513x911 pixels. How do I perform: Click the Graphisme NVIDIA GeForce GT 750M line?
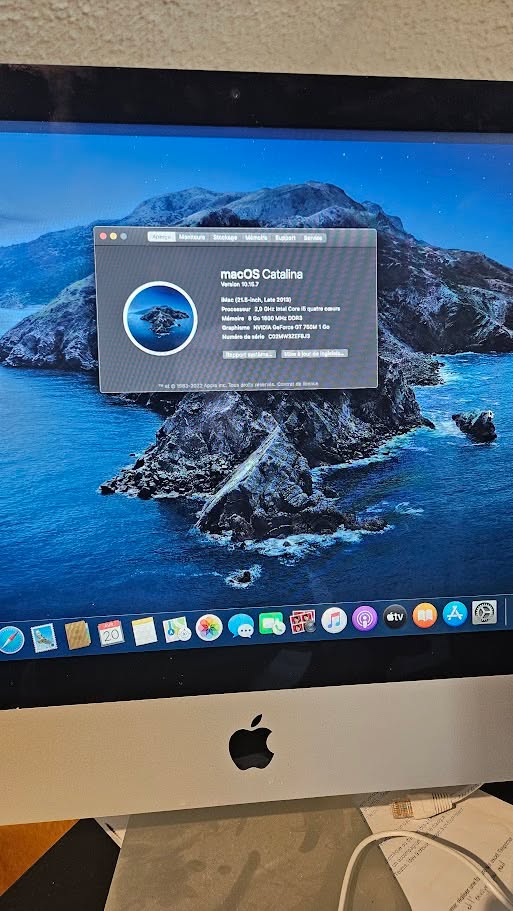tap(277, 327)
